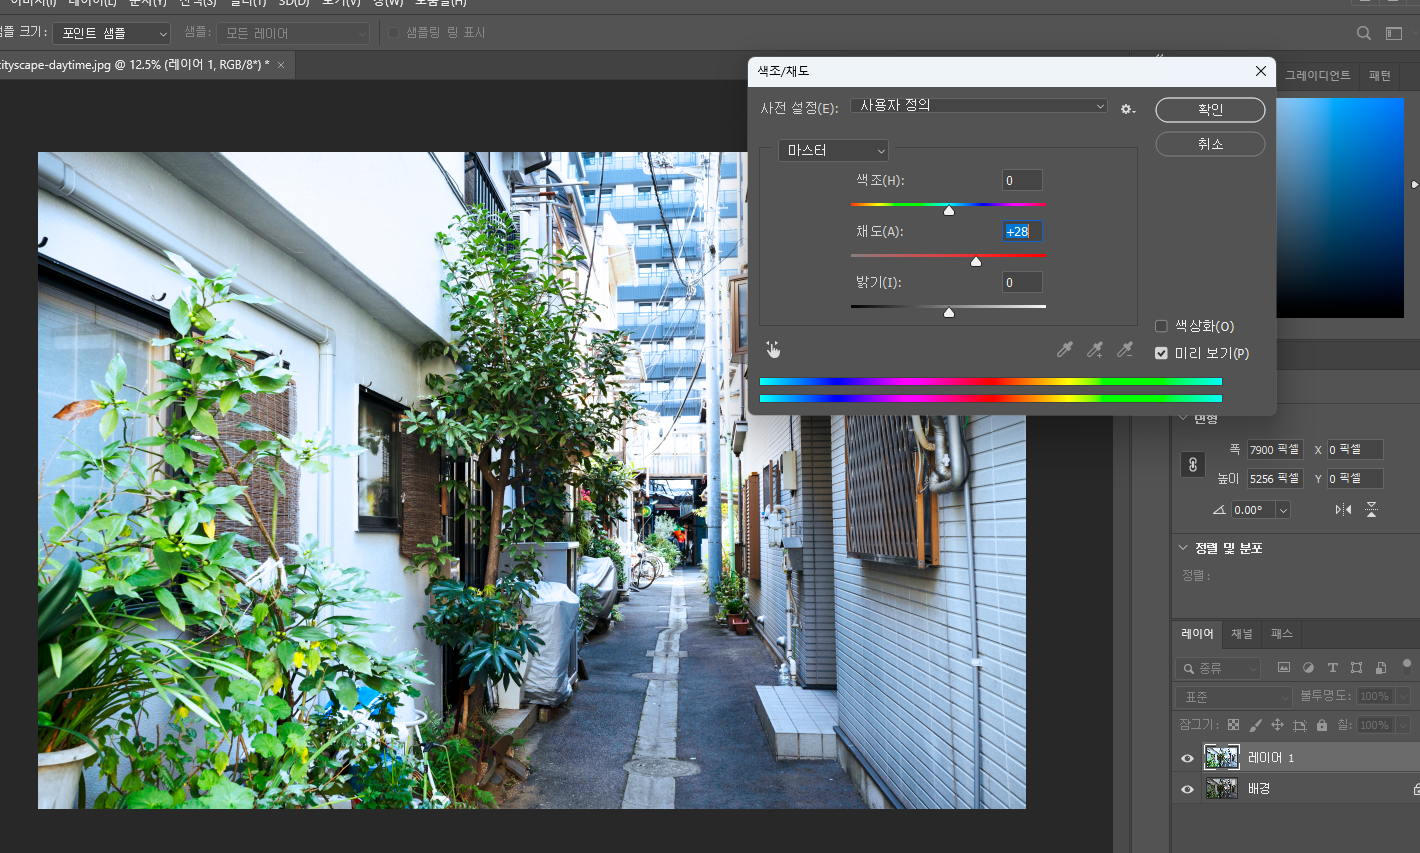Screen dimensions: 1420x853
Task: Switch to the 패턴 tab
Action: point(1380,76)
